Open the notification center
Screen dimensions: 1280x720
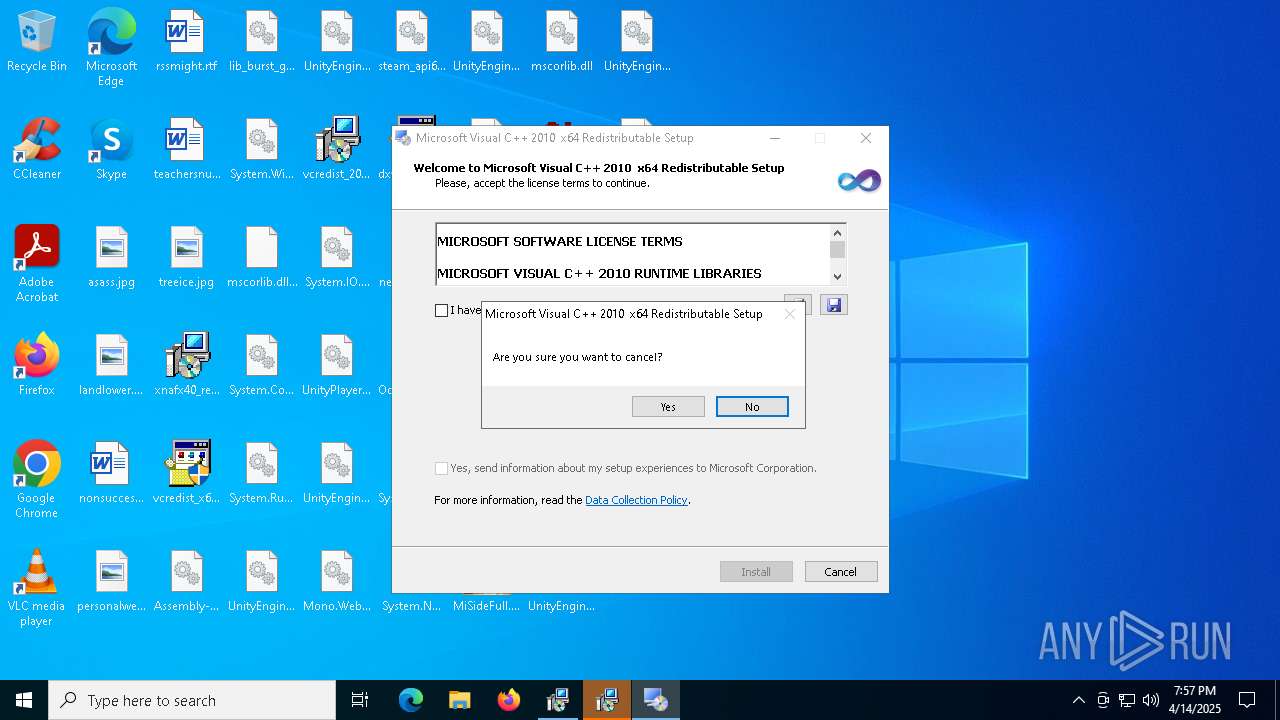click(1247, 700)
